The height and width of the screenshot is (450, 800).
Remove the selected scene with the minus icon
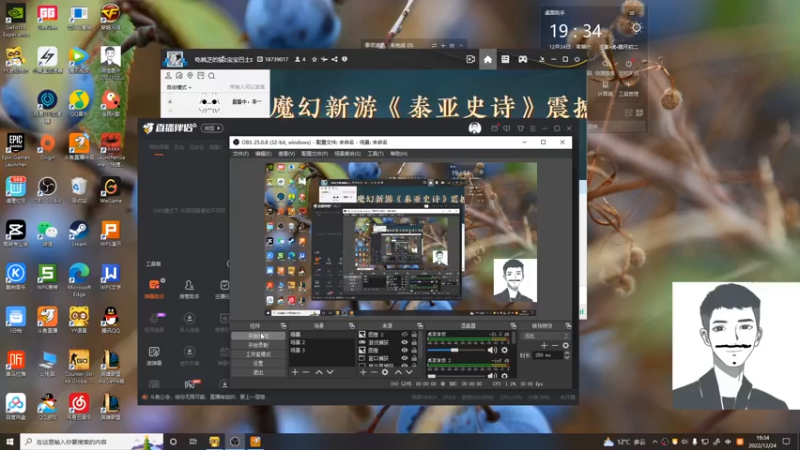[x=306, y=372]
